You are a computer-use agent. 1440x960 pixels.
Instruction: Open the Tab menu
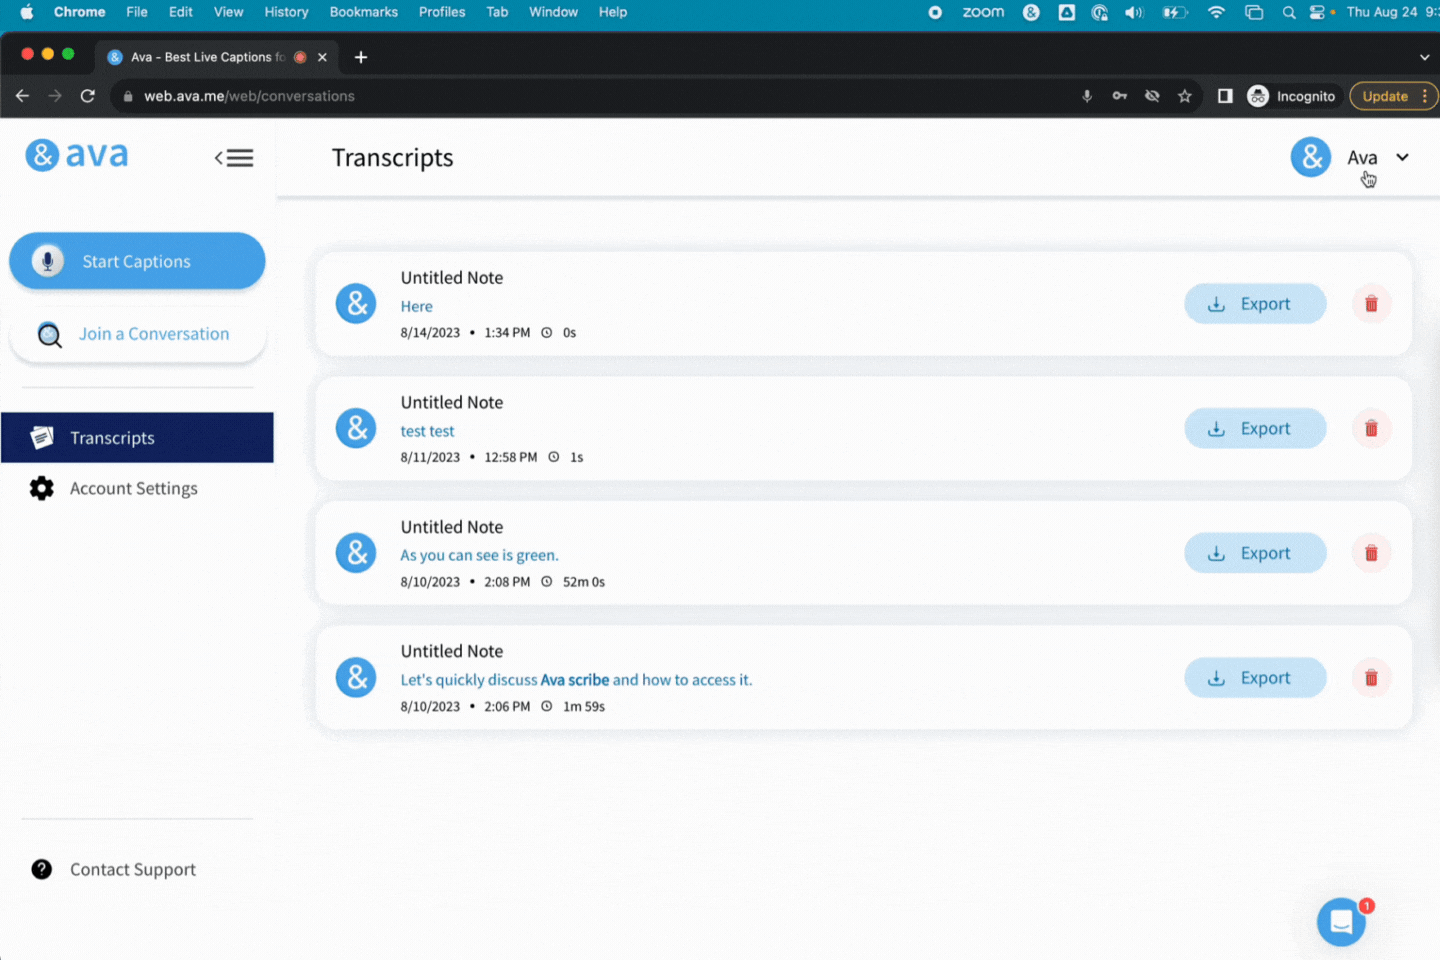coord(497,12)
